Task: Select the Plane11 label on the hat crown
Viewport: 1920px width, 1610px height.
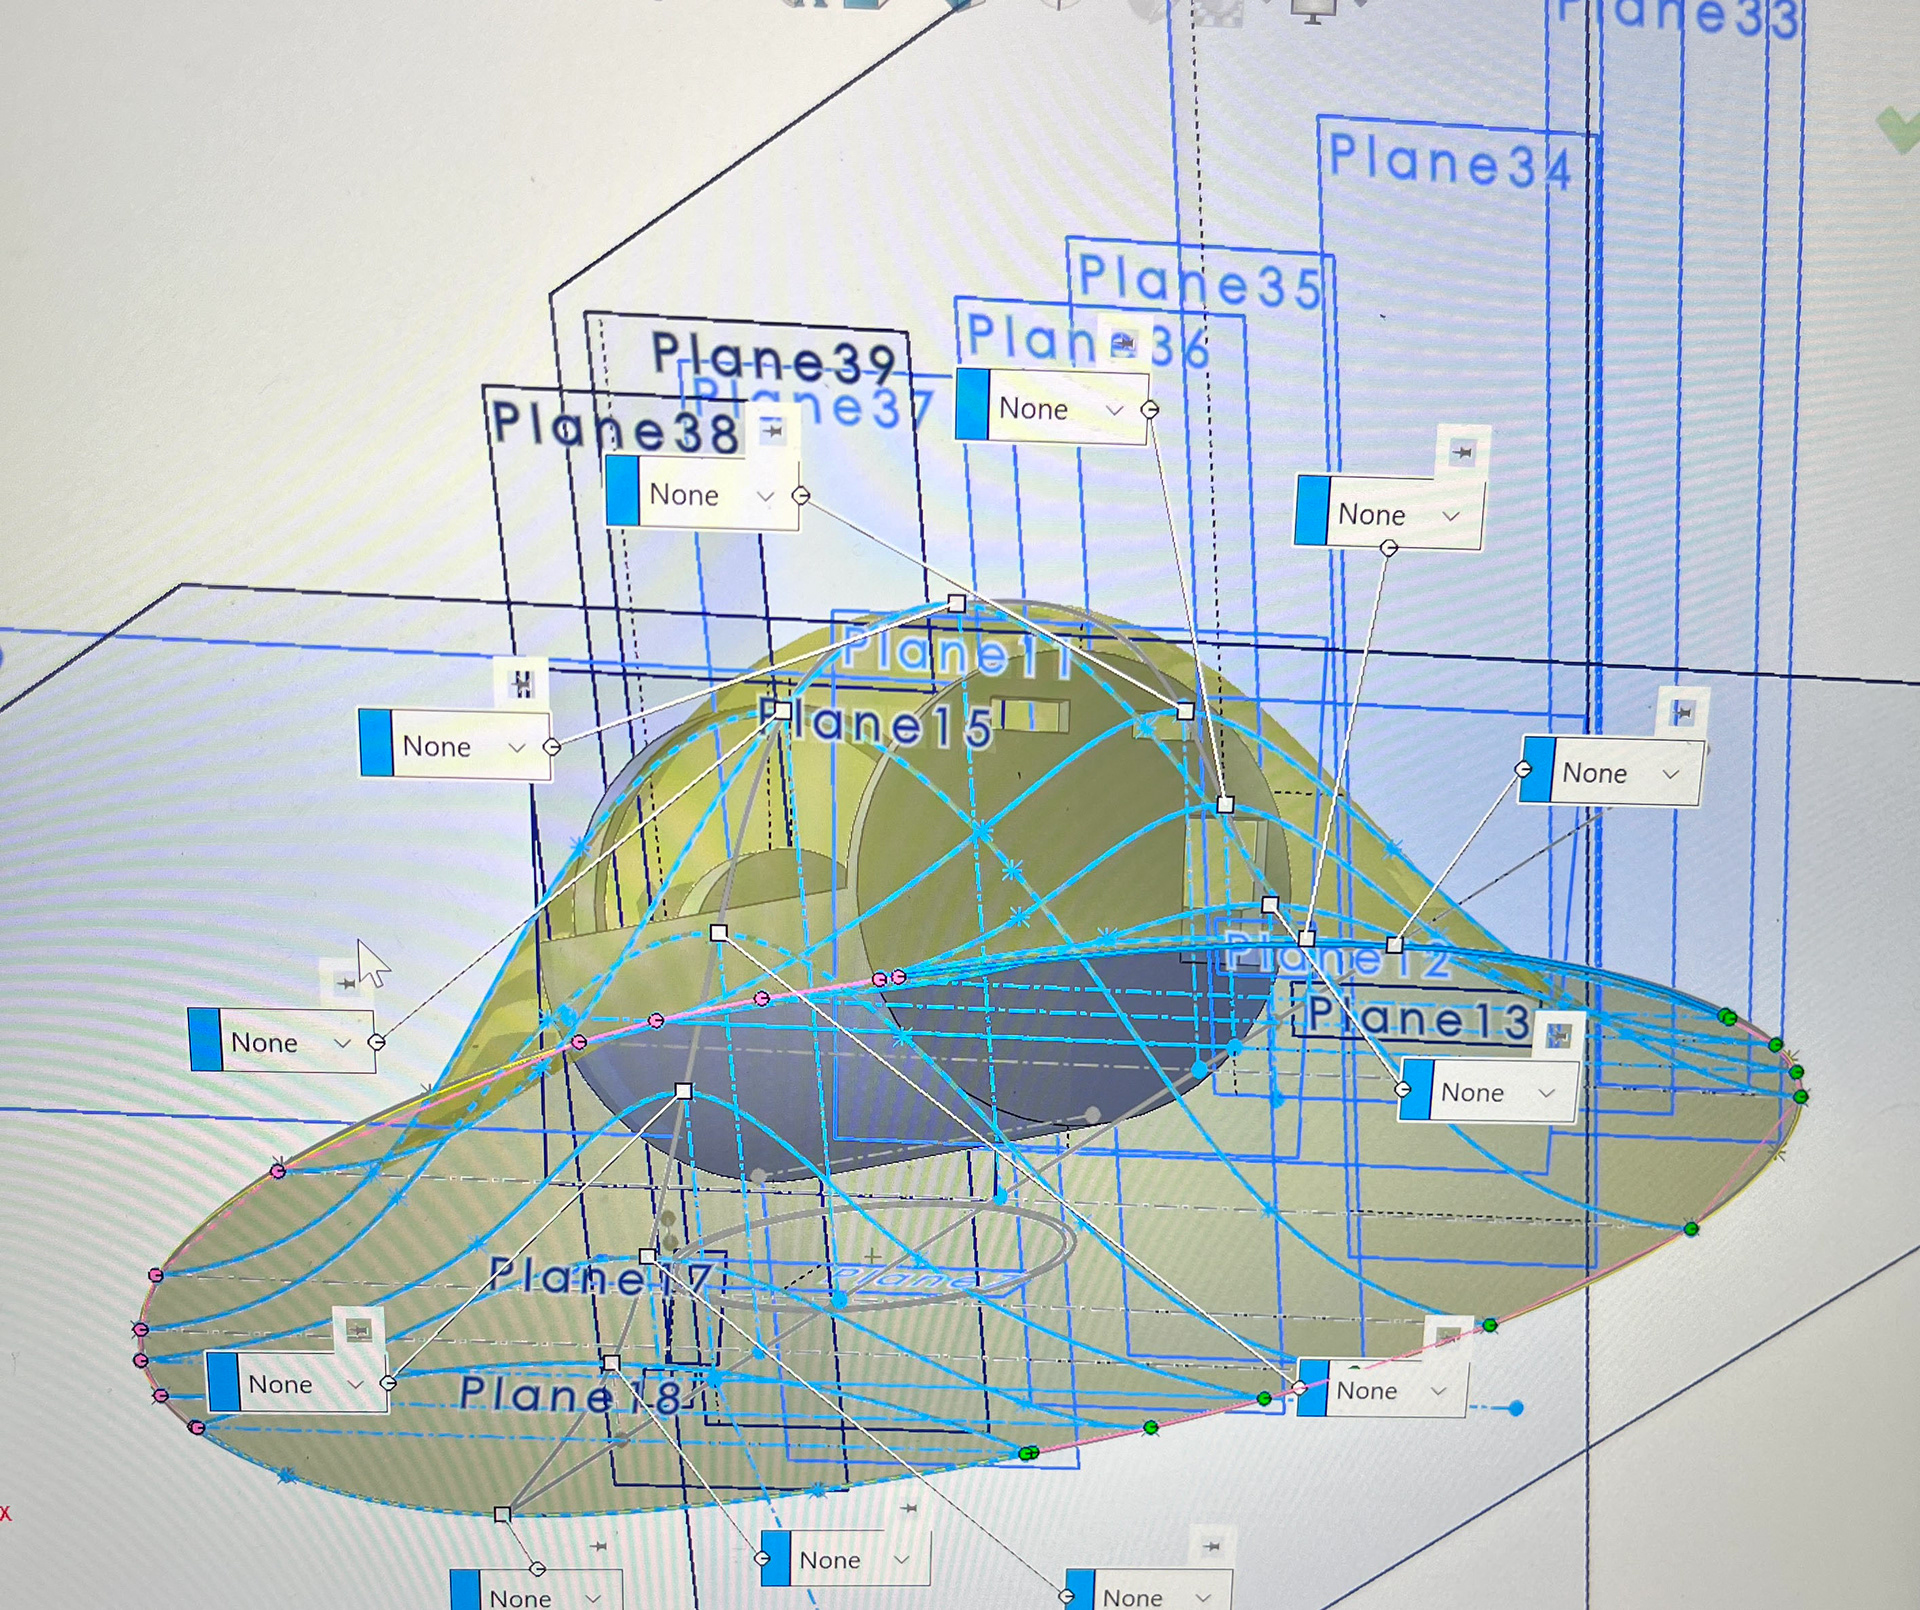Action: pos(955,653)
